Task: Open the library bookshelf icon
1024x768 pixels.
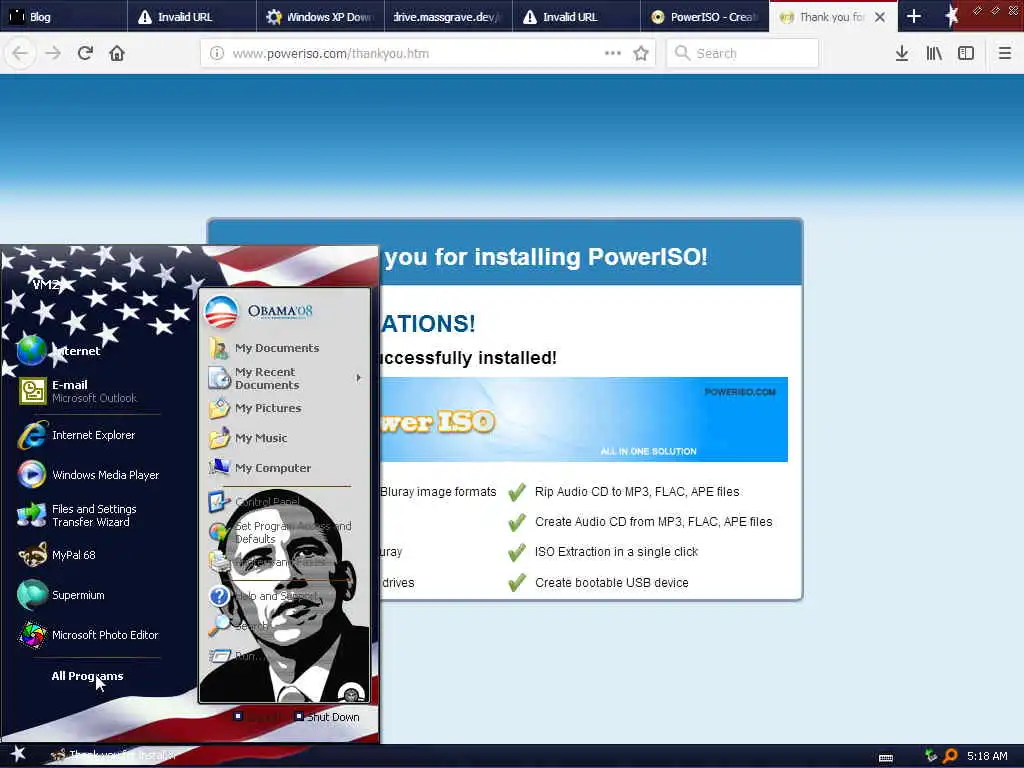Action: coord(934,53)
